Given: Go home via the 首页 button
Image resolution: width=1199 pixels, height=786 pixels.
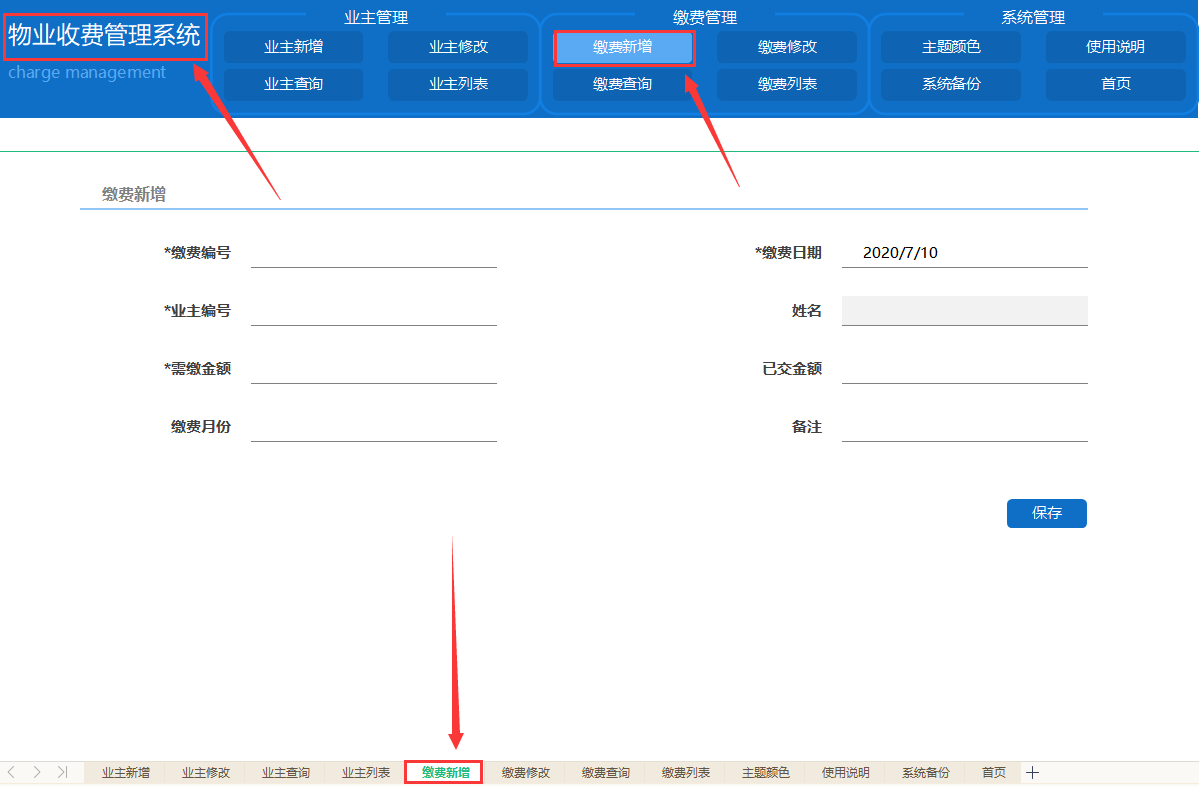Looking at the screenshot, I should point(1115,84).
